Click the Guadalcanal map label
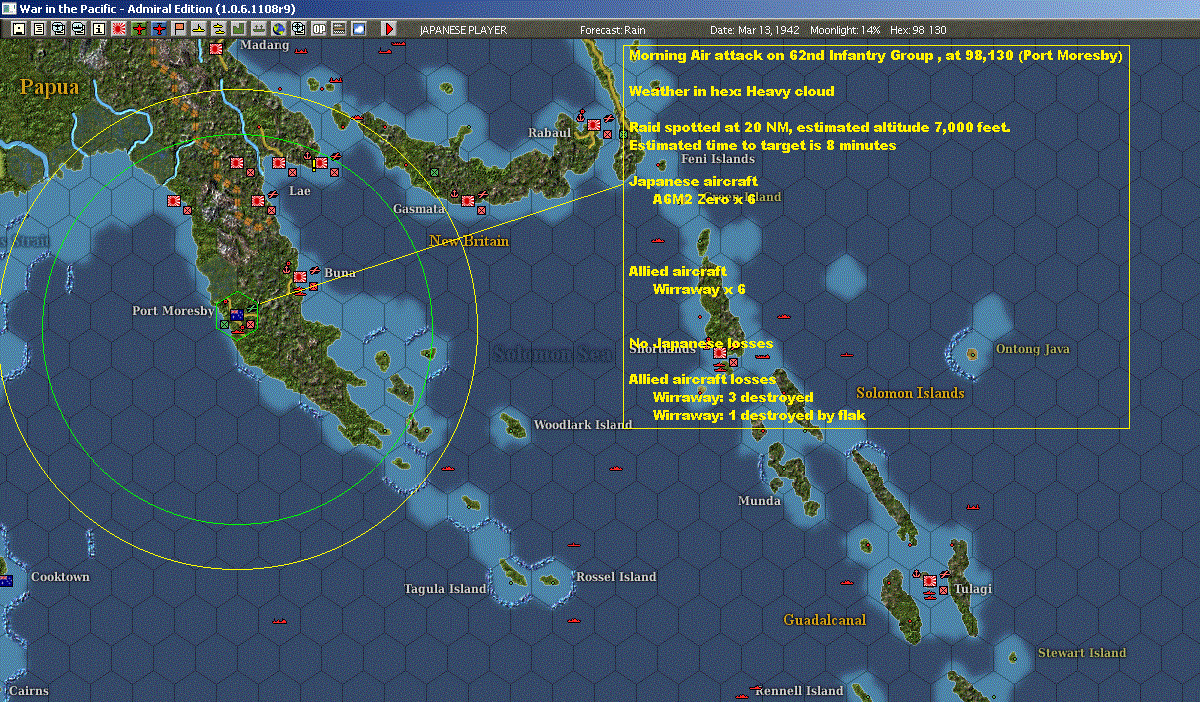This screenshot has height=702, width=1200. coord(825,620)
